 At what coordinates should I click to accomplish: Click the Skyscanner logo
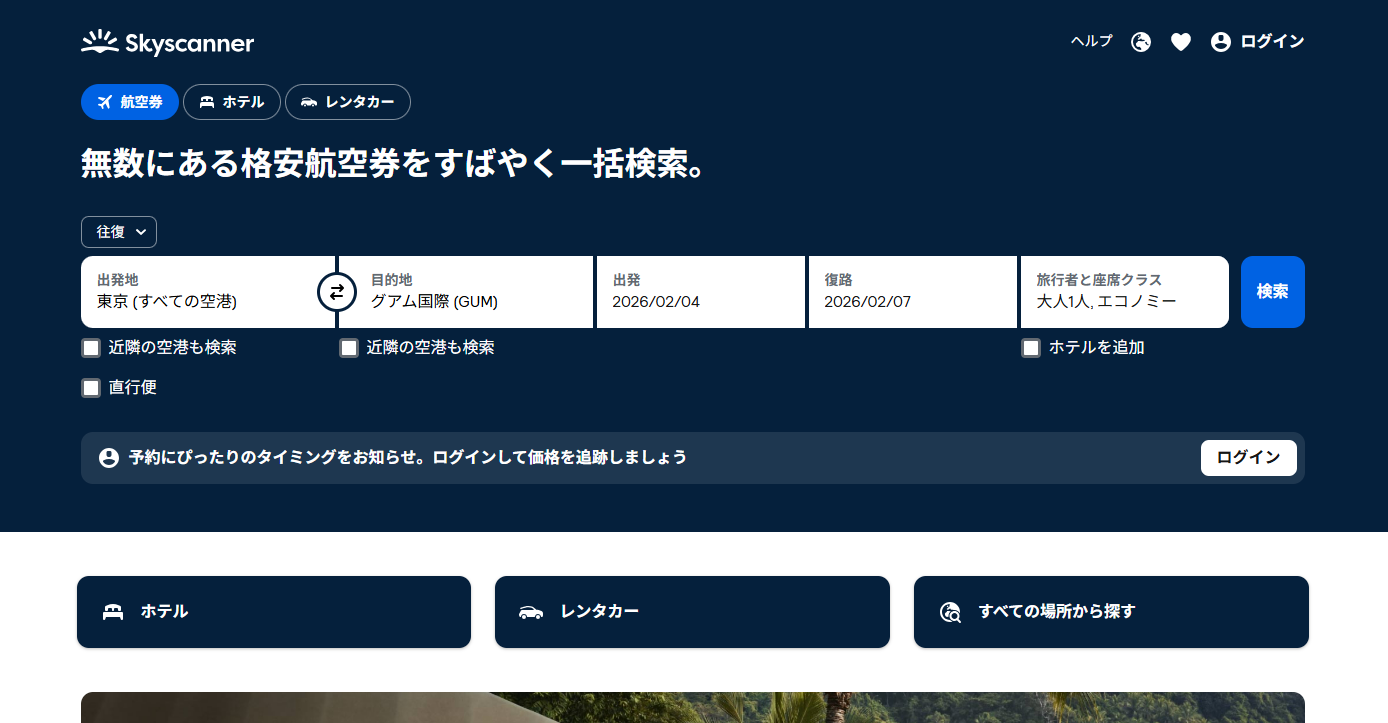point(167,43)
